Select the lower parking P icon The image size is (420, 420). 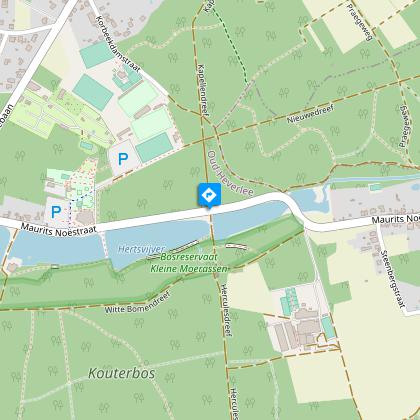coord(56,212)
